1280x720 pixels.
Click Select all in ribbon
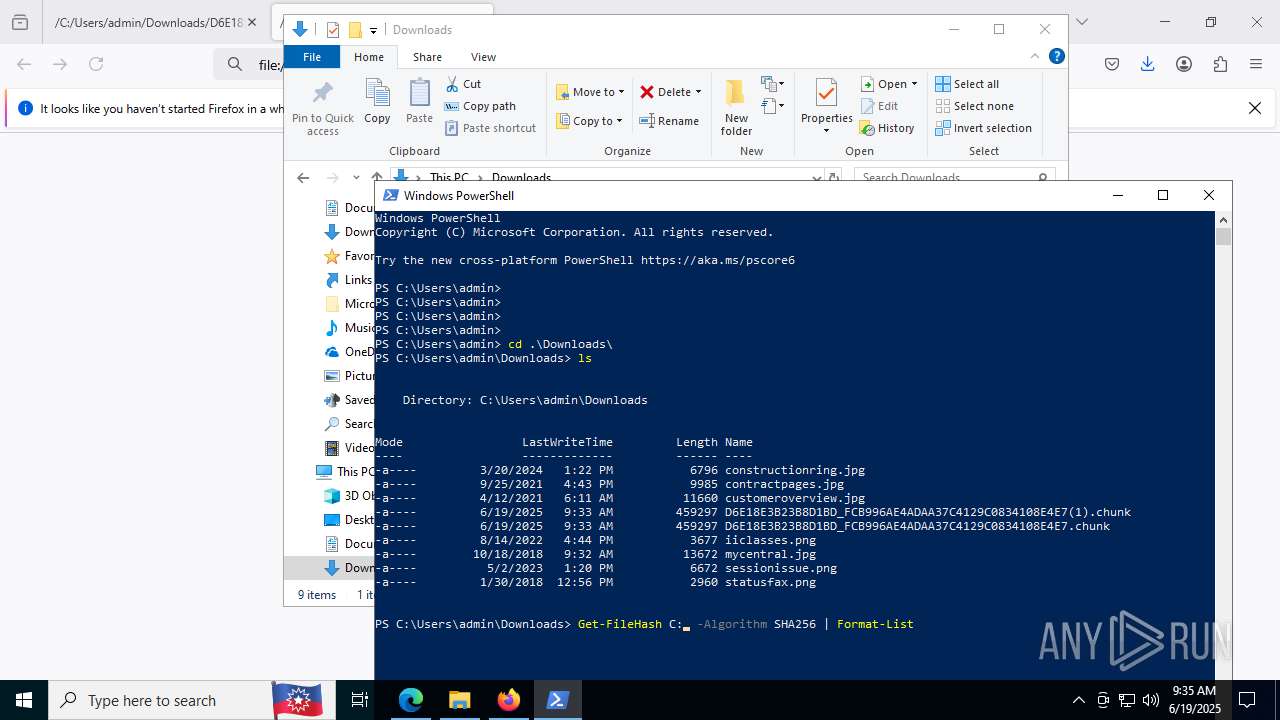tap(967, 84)
